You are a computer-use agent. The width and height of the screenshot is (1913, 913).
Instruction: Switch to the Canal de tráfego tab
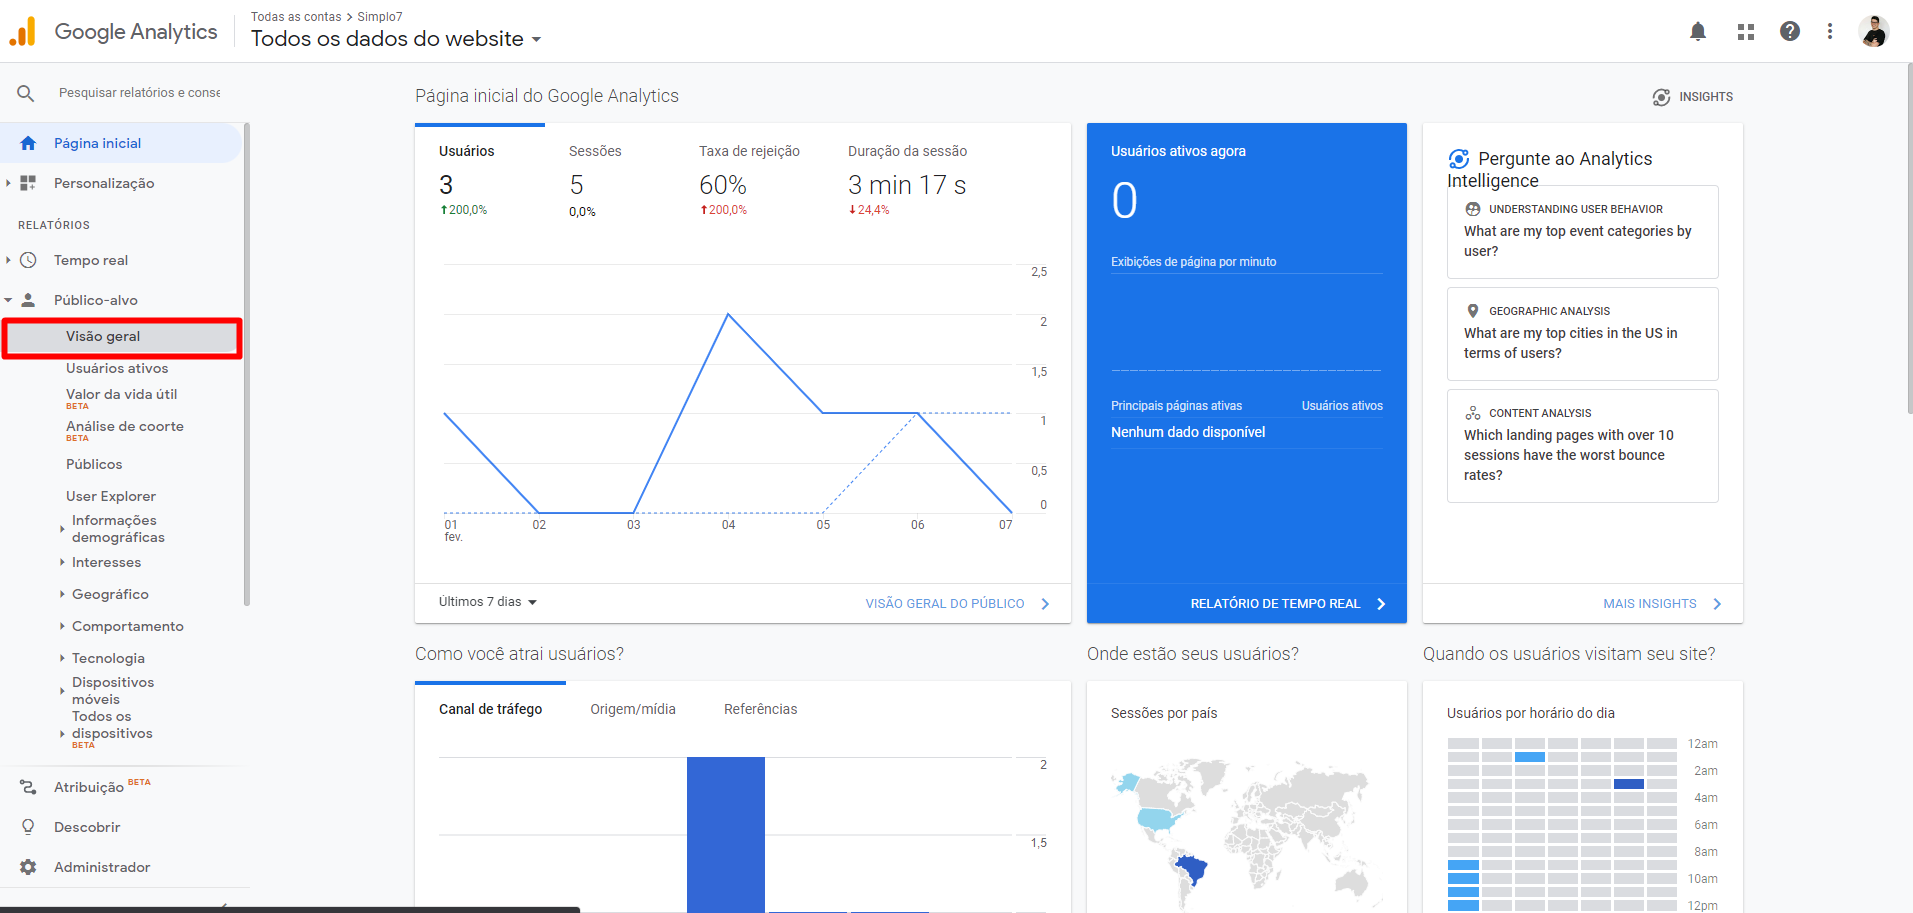click(x=490, y=709)
